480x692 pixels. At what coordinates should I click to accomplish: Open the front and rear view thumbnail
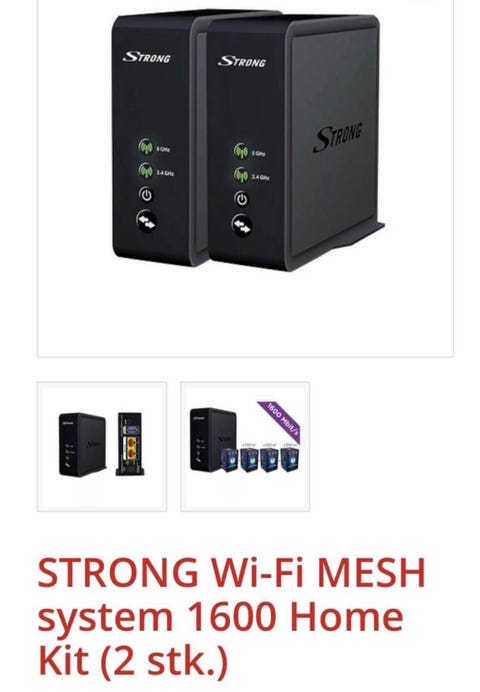click(102, 447)
